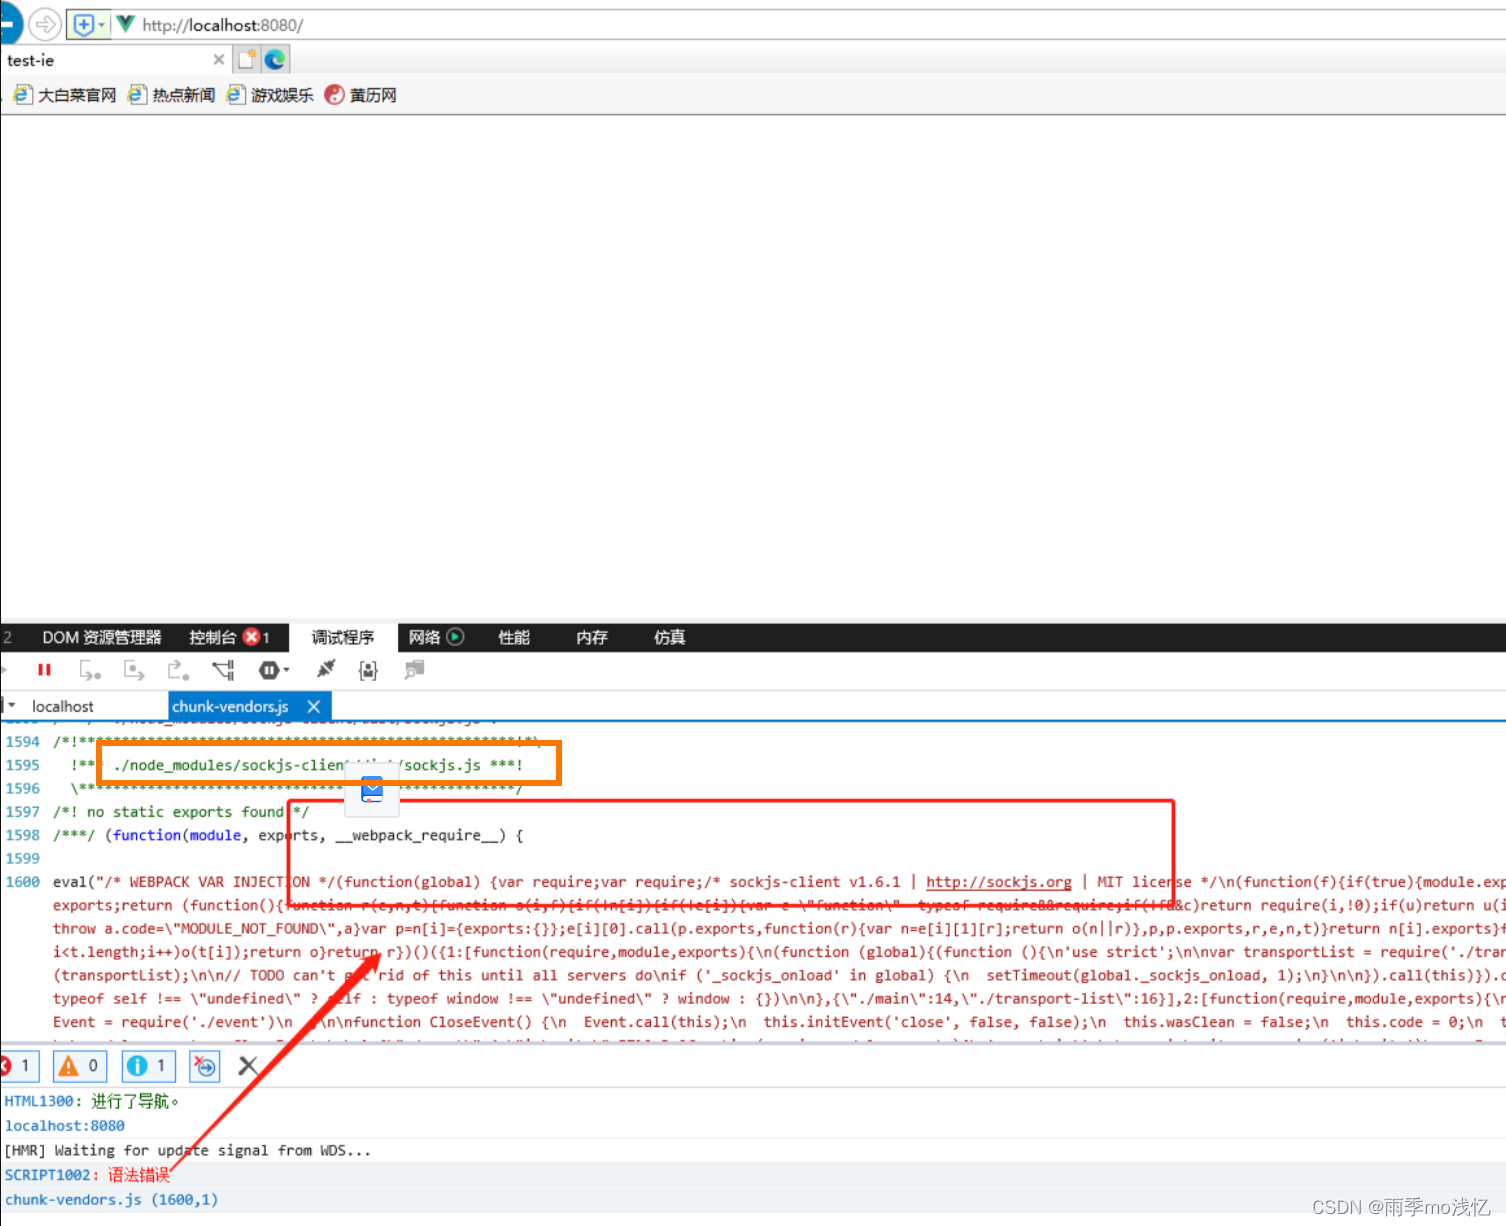
Task: Open the exception settings dropdown arrow
Action: tap(286, 670)
